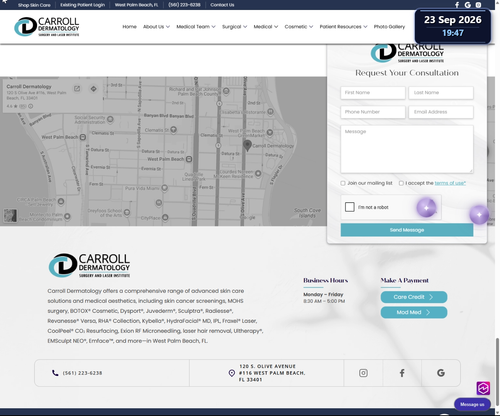Click the Mod Med payment button

coord(414,312)
